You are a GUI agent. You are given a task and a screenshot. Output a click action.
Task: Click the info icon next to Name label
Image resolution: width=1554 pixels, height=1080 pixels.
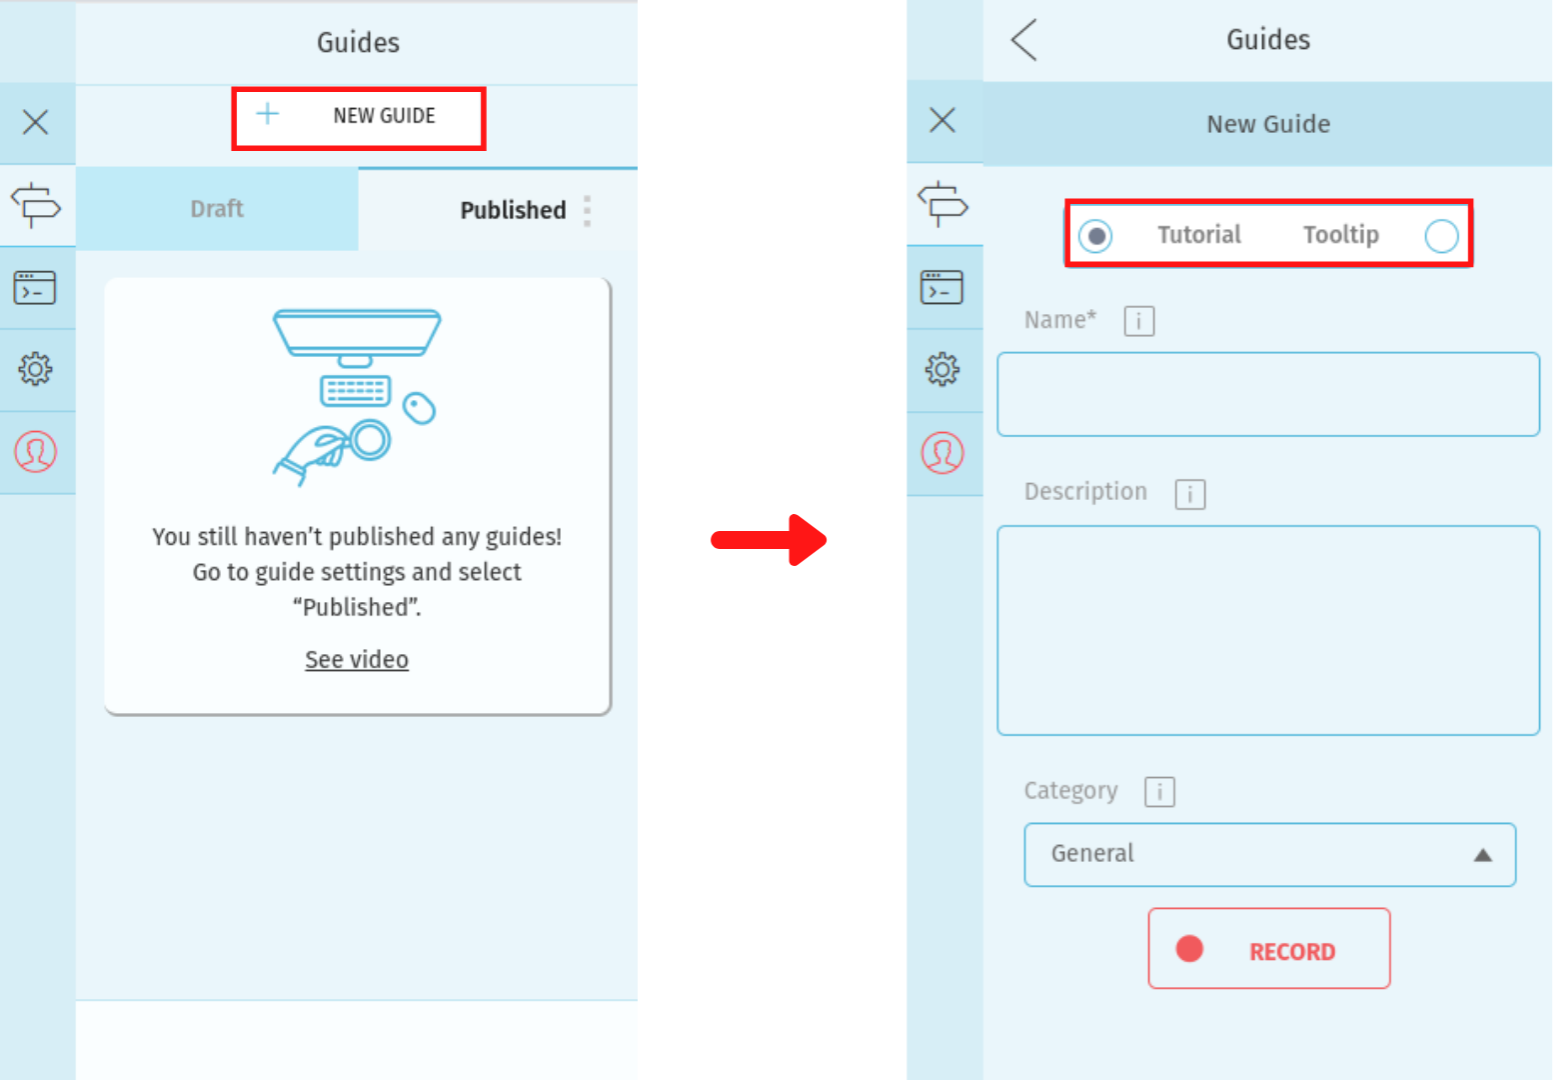(1139, 321)
